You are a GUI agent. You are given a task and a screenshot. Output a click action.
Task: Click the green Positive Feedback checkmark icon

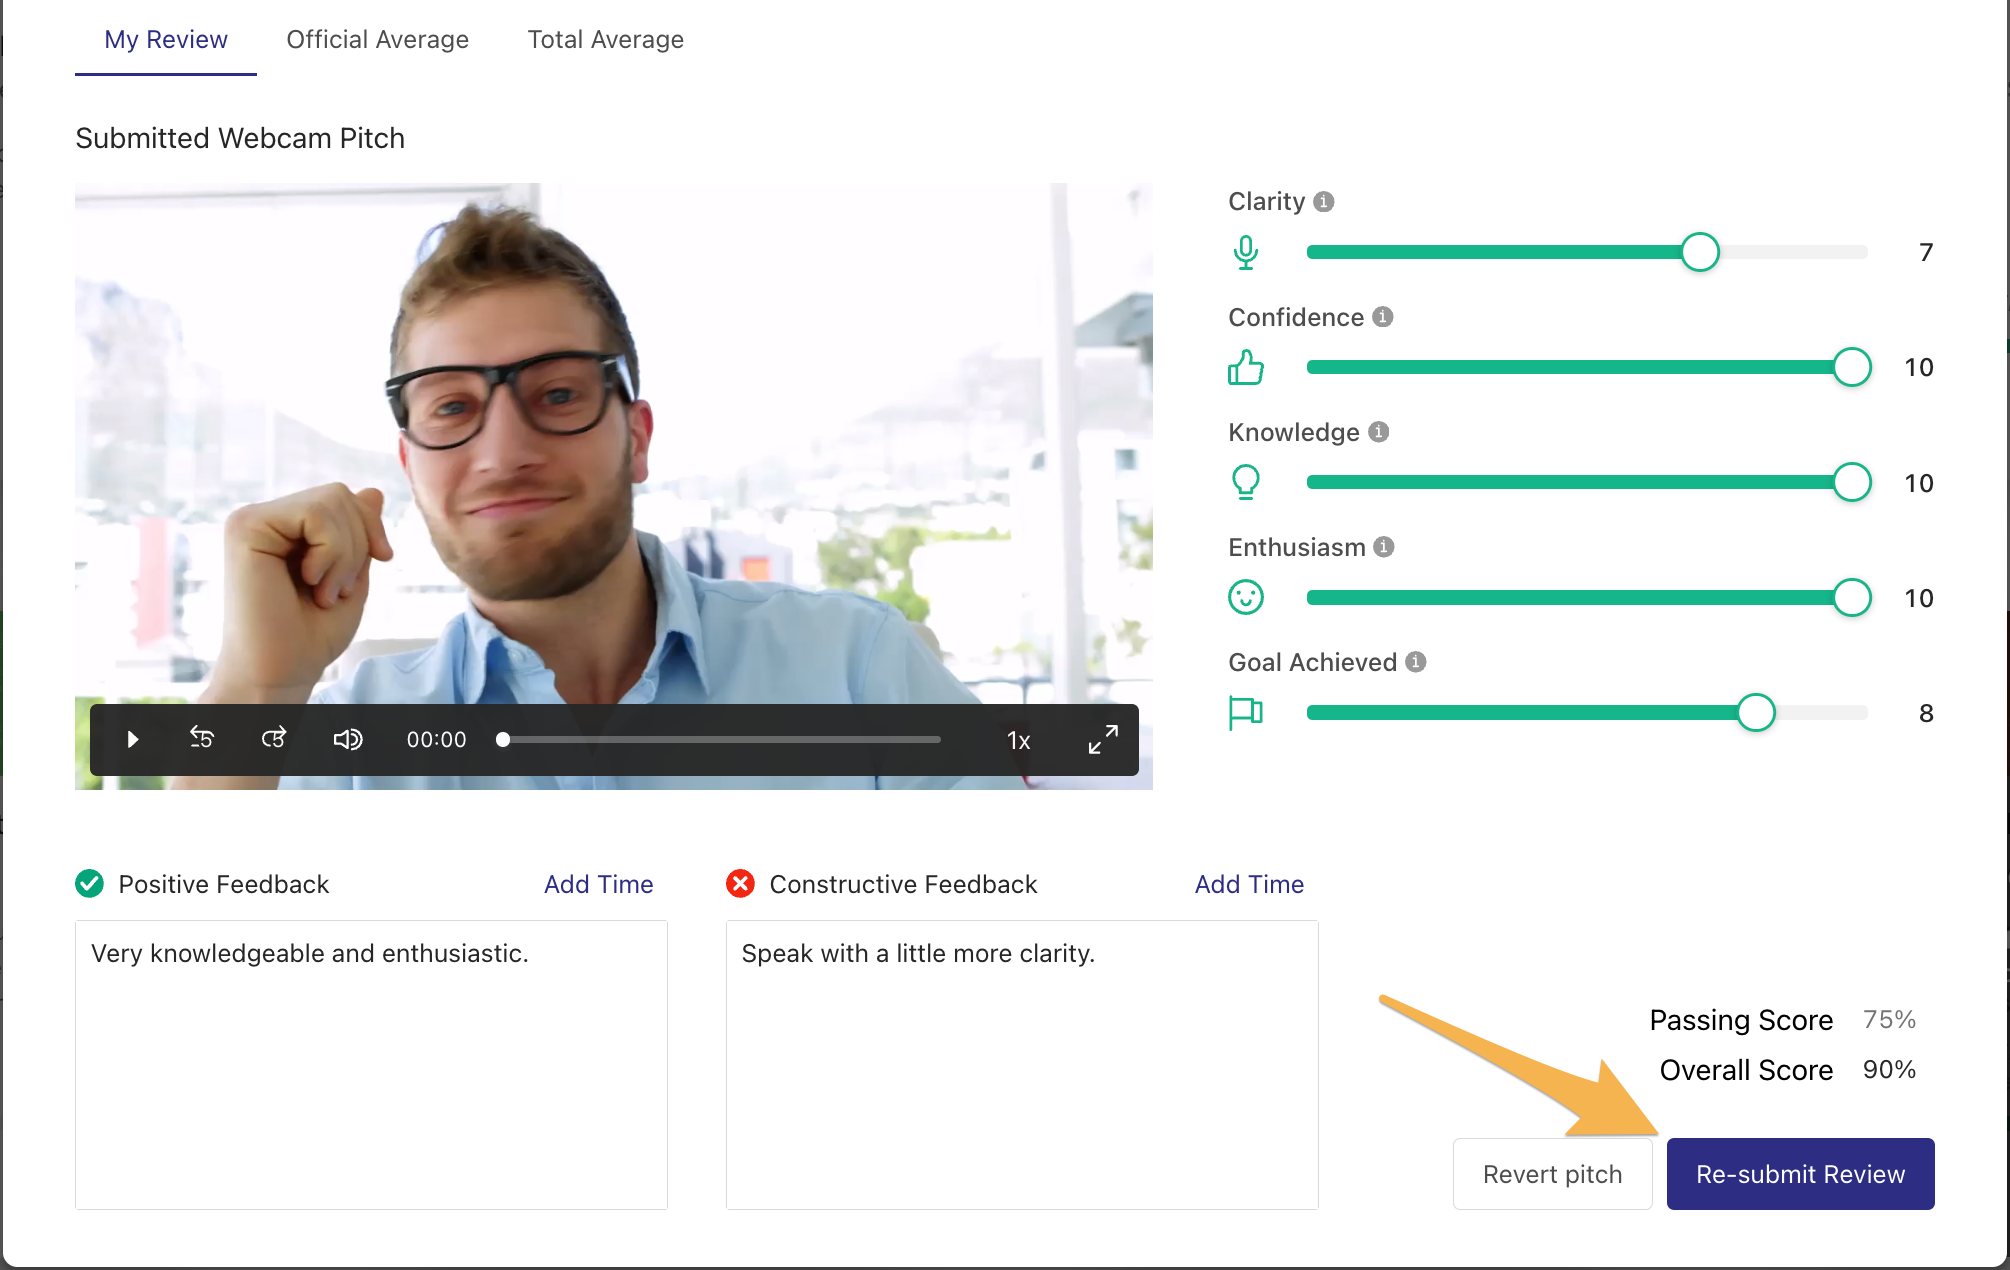(x=90, y=884)
